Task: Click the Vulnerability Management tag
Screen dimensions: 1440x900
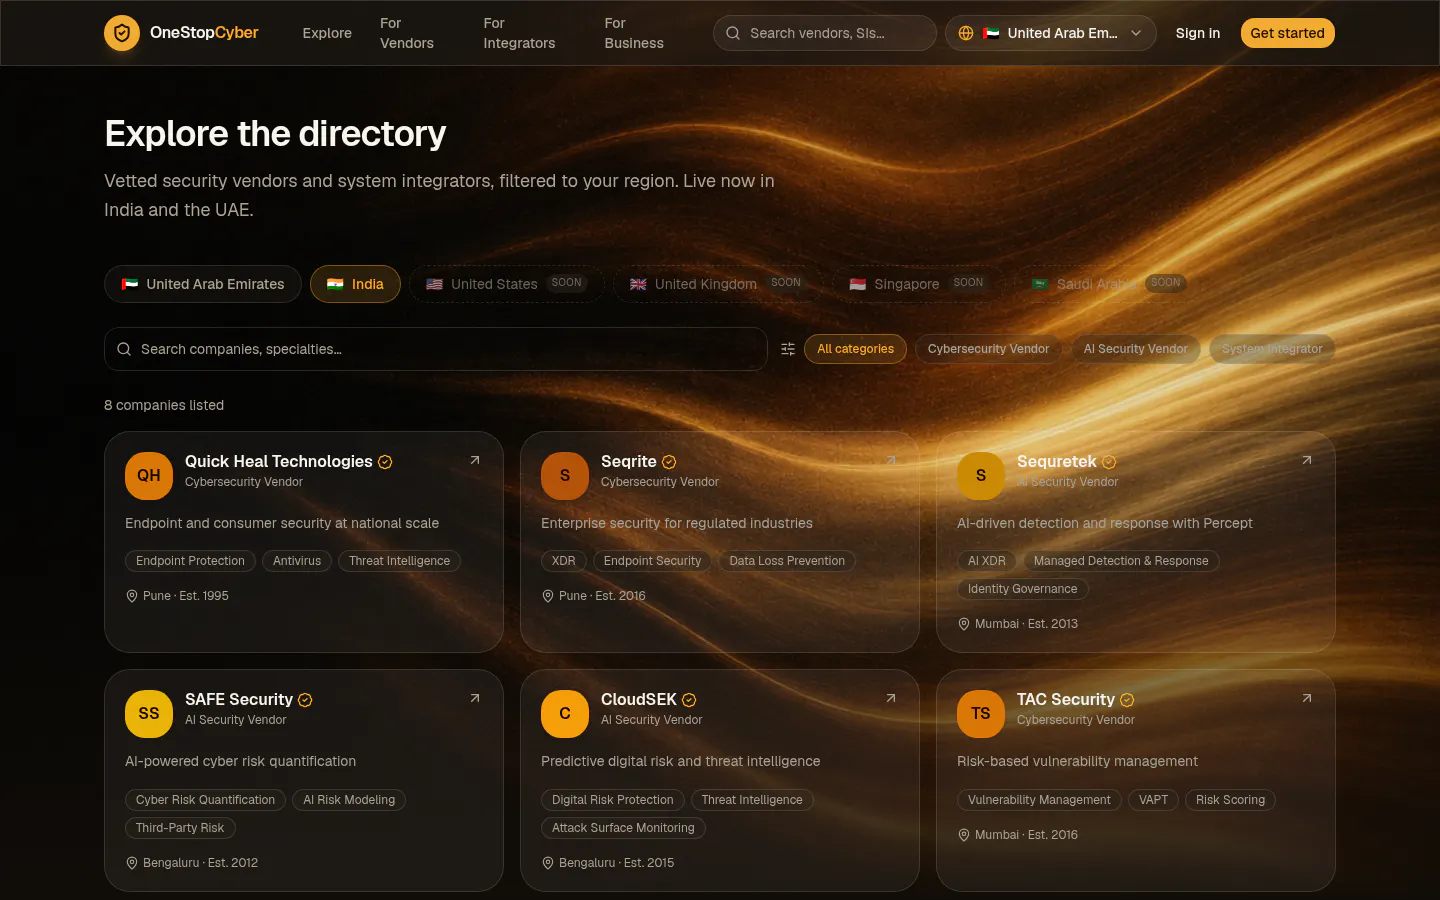Action: (1039, 800)
